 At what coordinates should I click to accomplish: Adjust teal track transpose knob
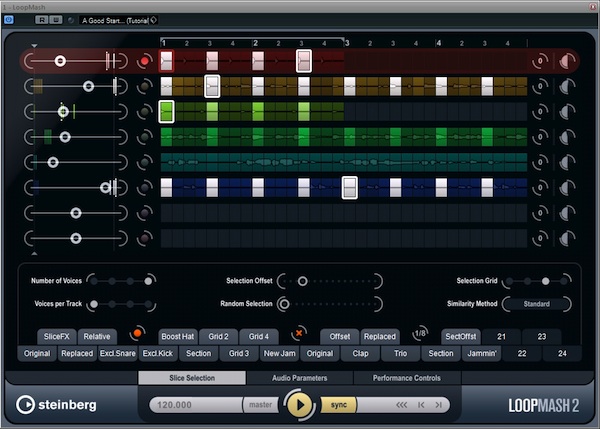540,162
